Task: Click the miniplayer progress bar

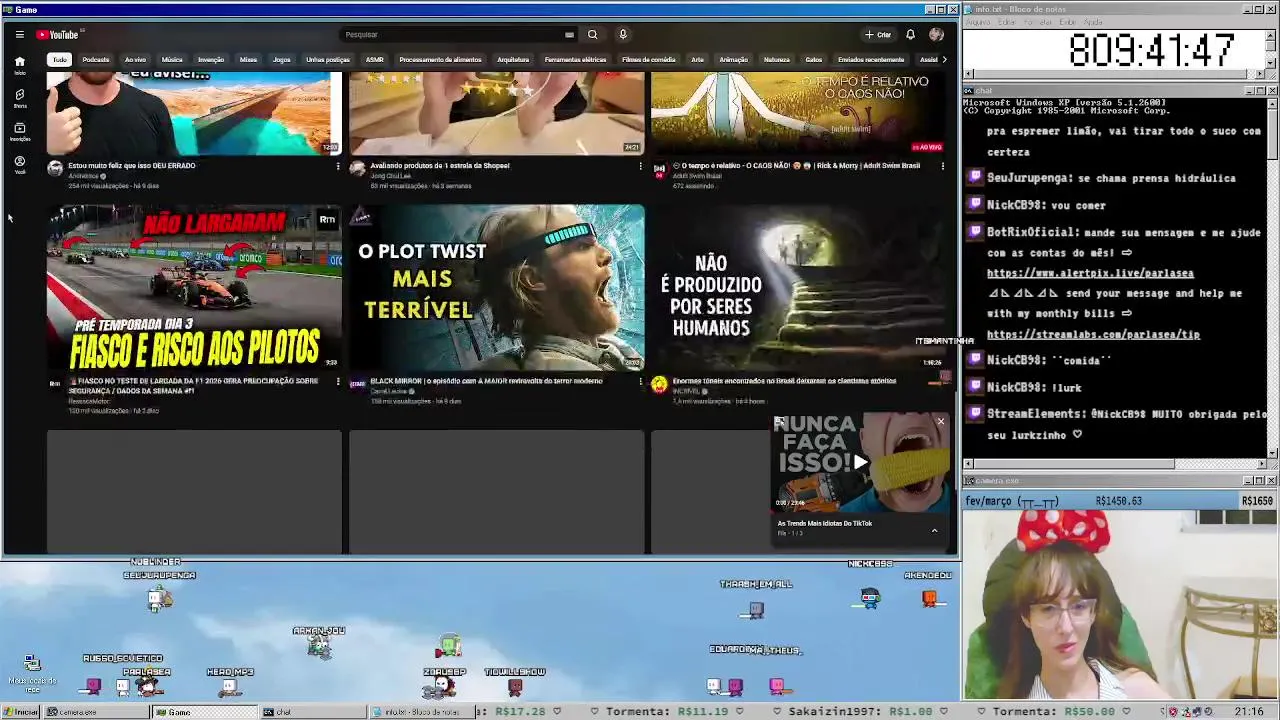Action: (860, 511)
